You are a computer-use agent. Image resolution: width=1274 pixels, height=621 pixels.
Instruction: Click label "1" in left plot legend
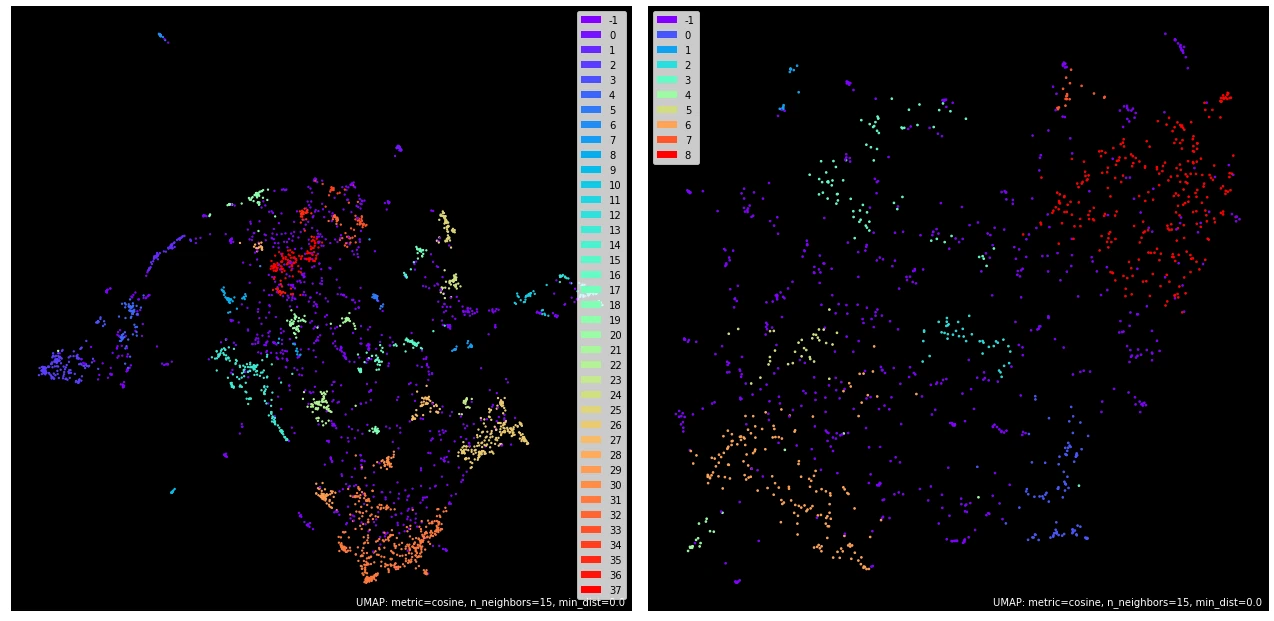click(613, 50)
